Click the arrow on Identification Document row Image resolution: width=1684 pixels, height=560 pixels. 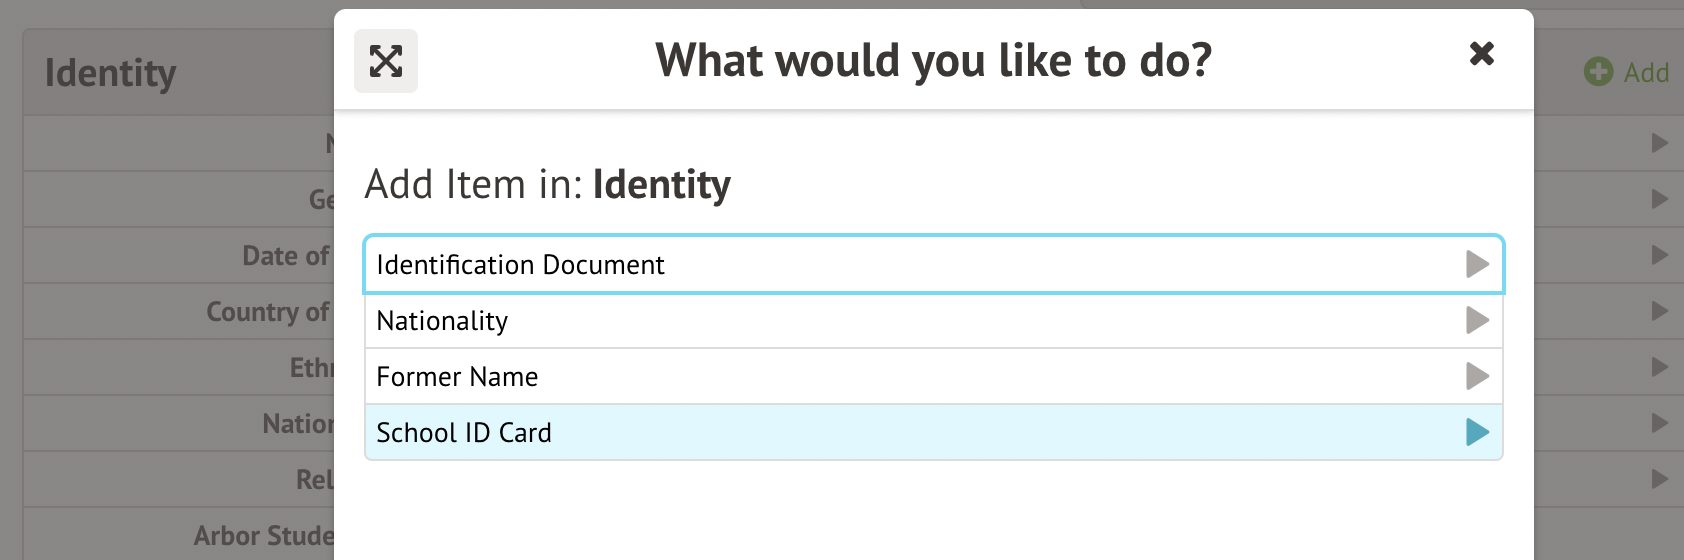[1477, 265]
